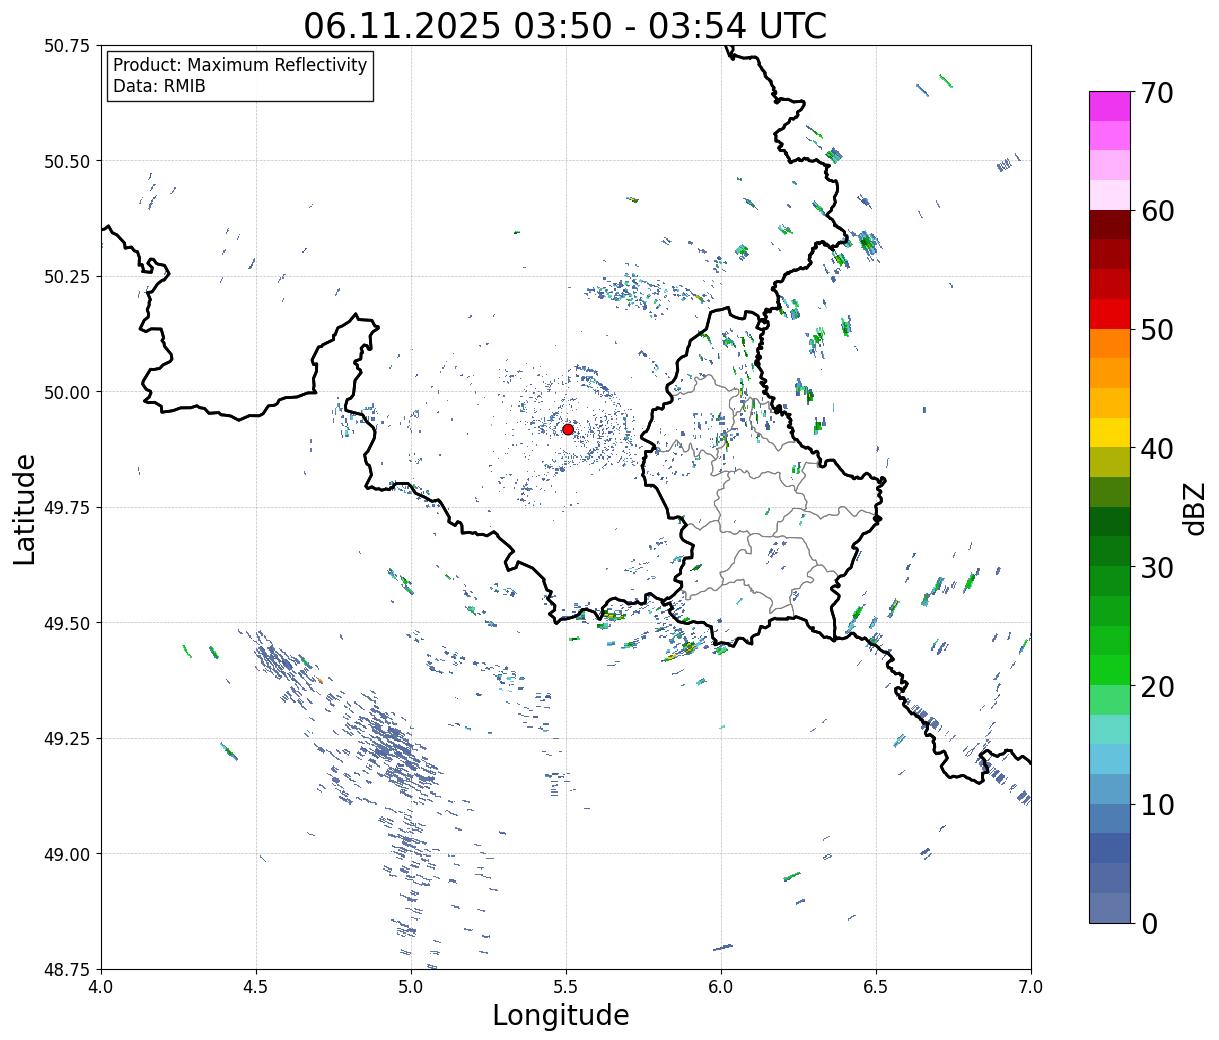This screenshot has height=1040, width=1219.
Task: Click the 'Latitude' axis label
Action: point(25,509)
